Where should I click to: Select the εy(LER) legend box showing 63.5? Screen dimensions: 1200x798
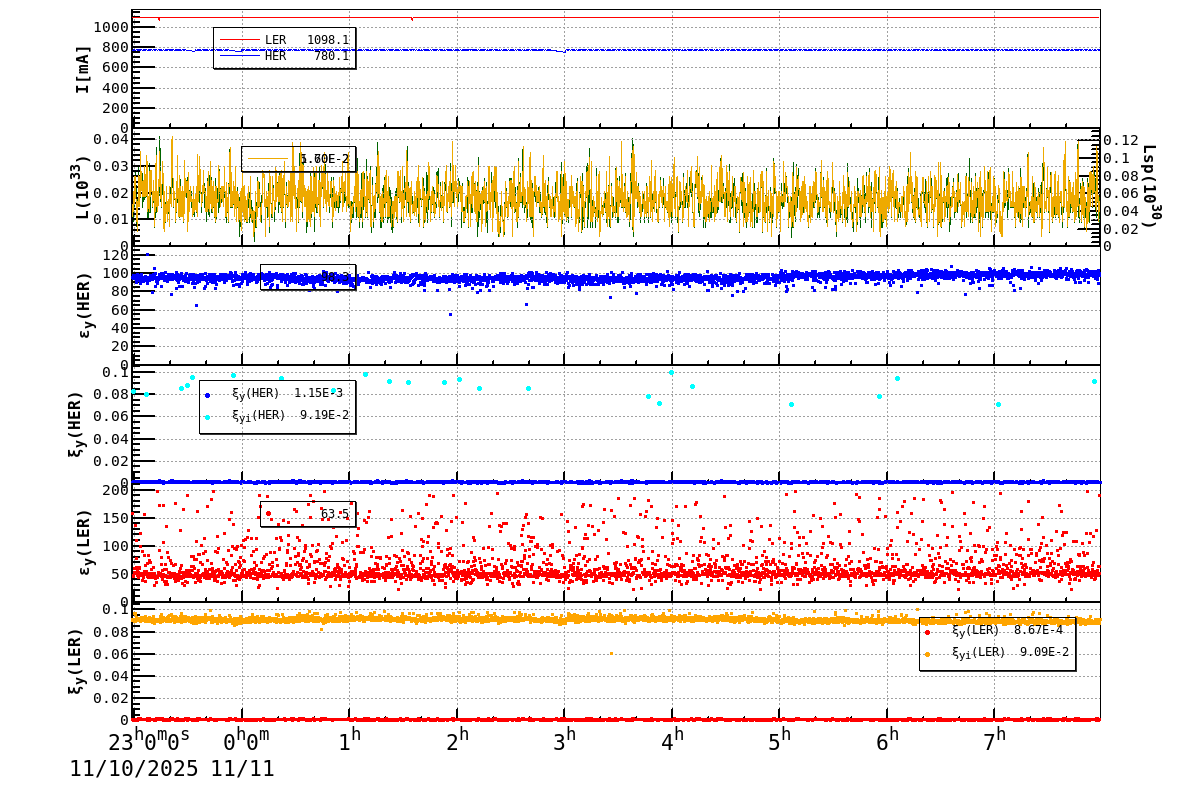tap(307, 514)
